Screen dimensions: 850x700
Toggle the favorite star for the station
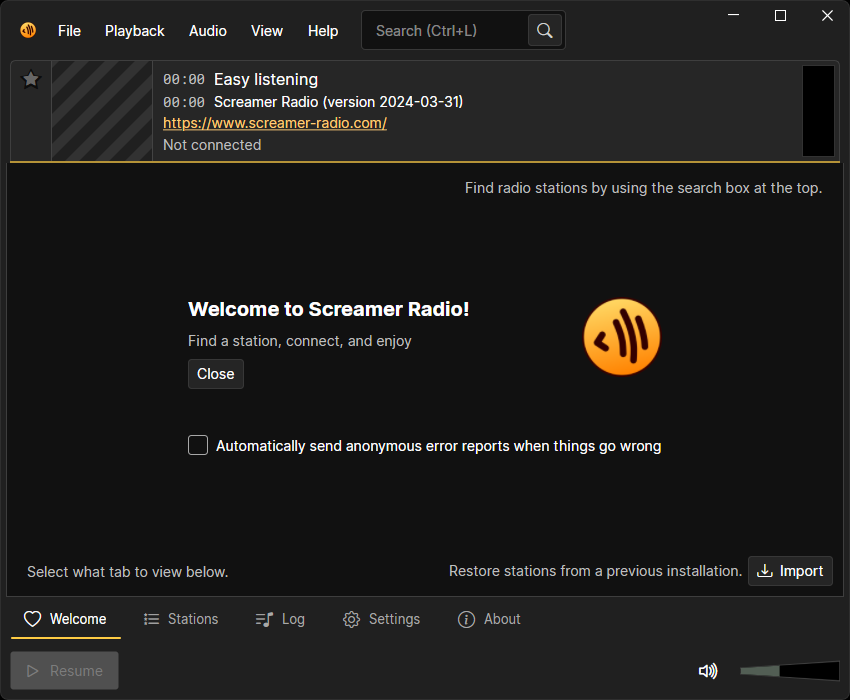[x=31, y=80]
